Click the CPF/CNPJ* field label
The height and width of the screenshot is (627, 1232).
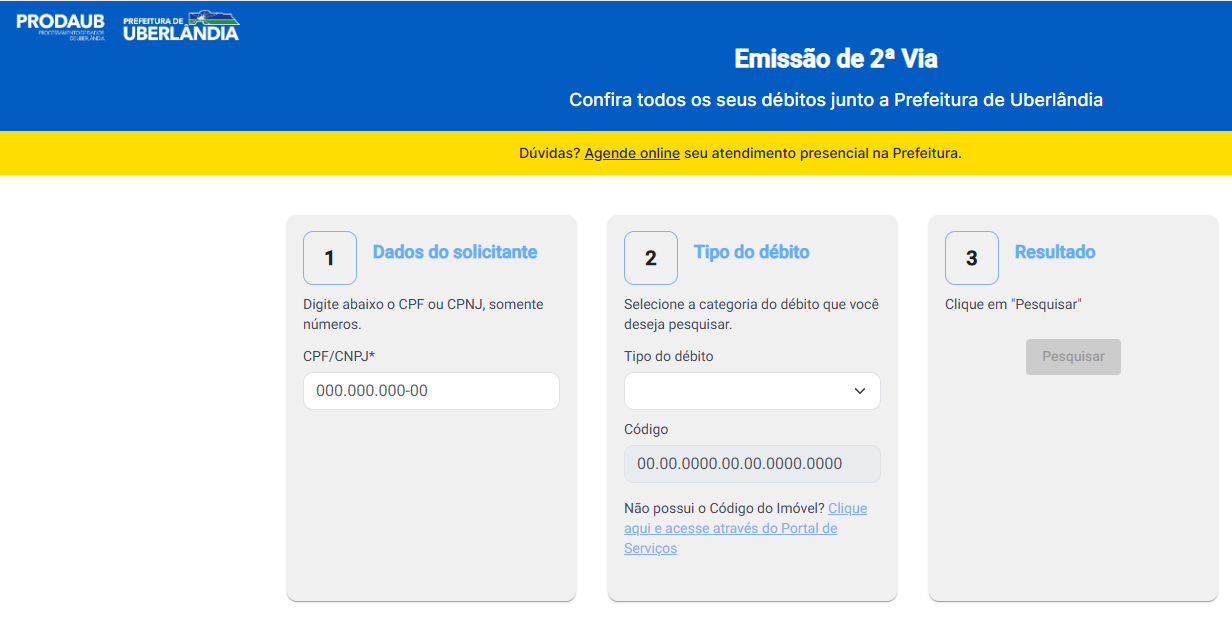click(338, 356)
